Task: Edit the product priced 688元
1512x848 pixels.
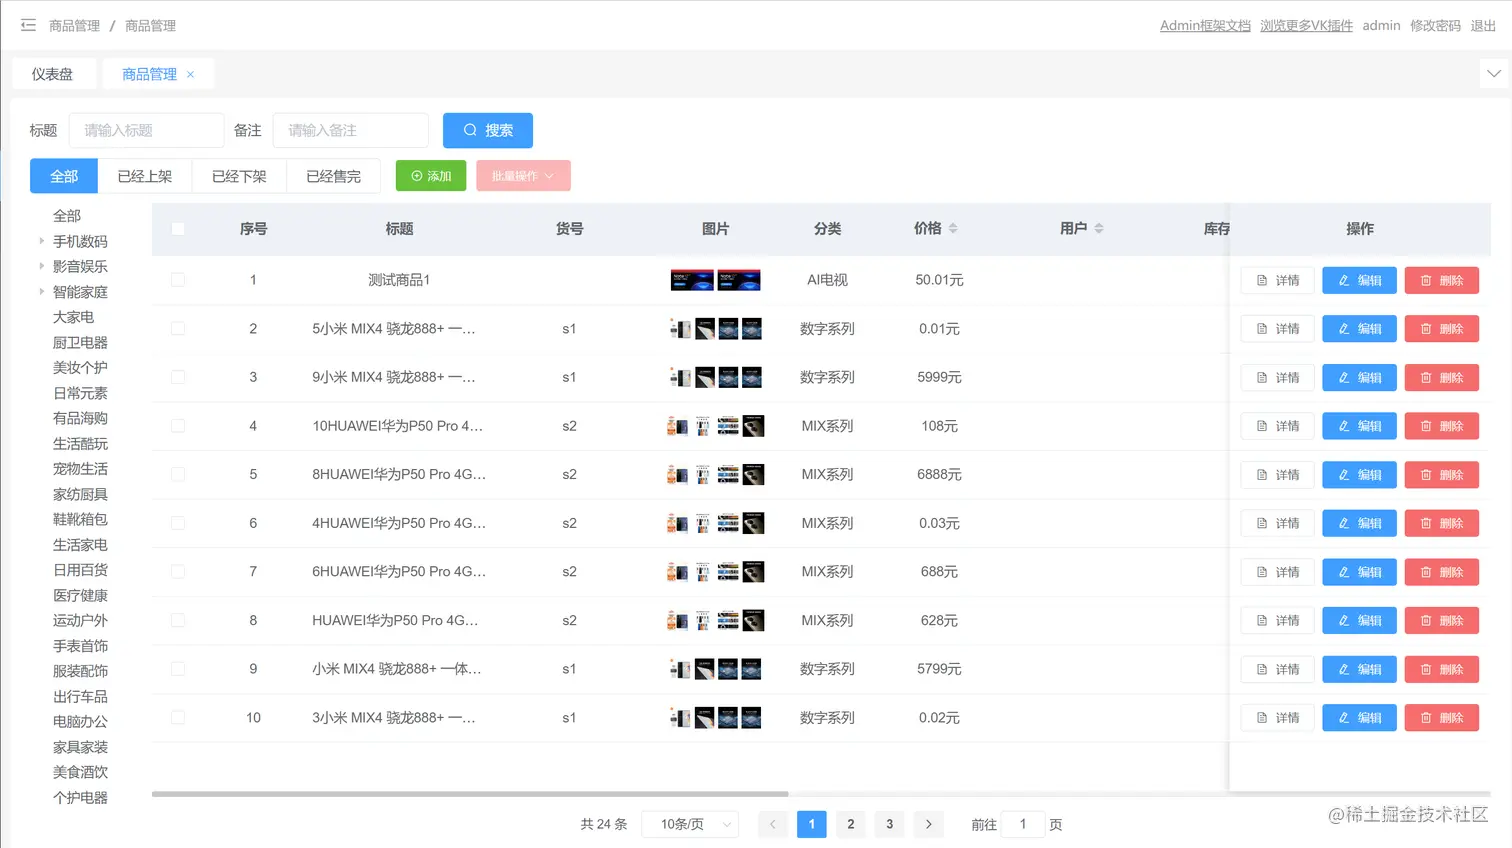Action: (1359, 572)
